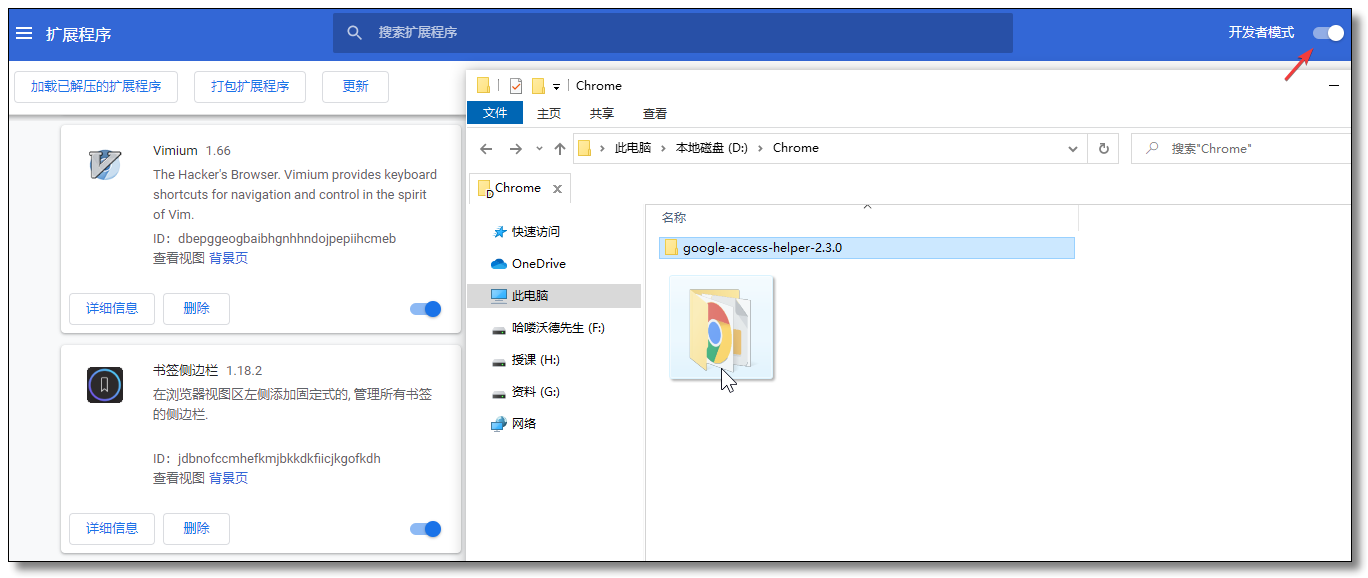Open Vimium 背景页 link
Screen dimensions: 1368x578
click(228, 258)
